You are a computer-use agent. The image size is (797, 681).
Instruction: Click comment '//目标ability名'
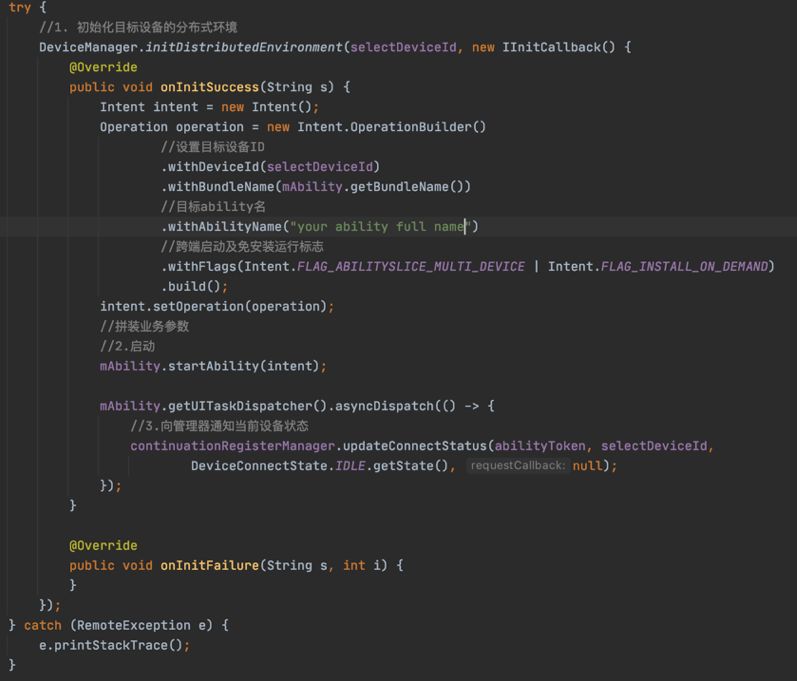click(213, 207)
